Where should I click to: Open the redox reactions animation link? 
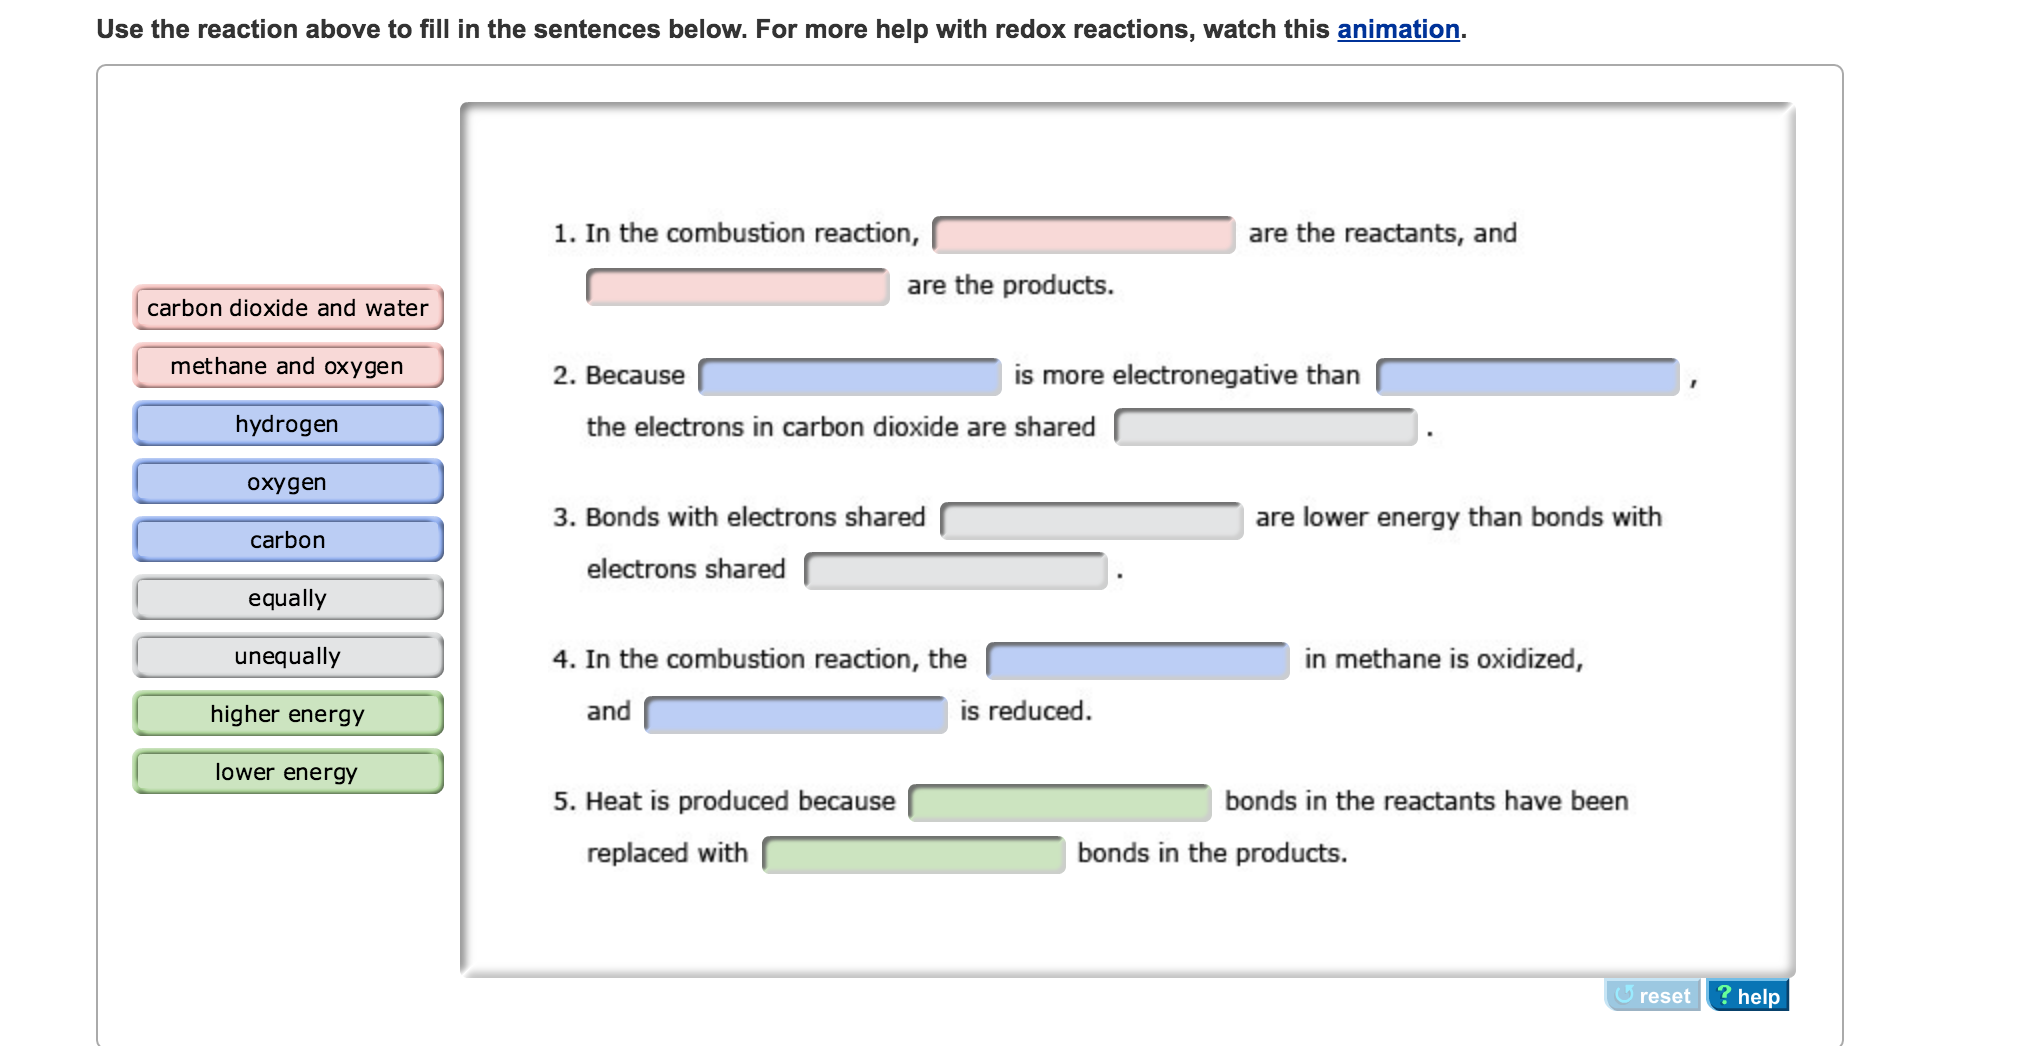tap(1398, 29)
